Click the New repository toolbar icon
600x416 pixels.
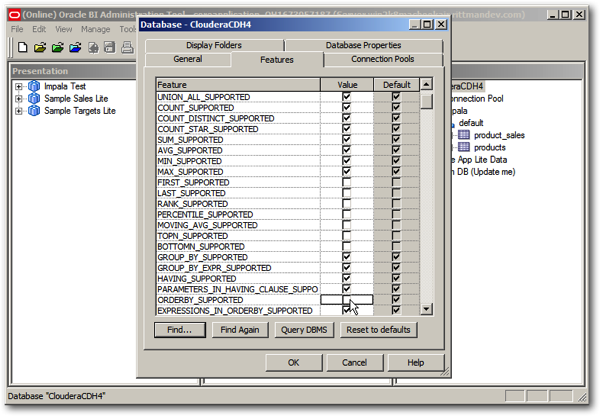23,47
